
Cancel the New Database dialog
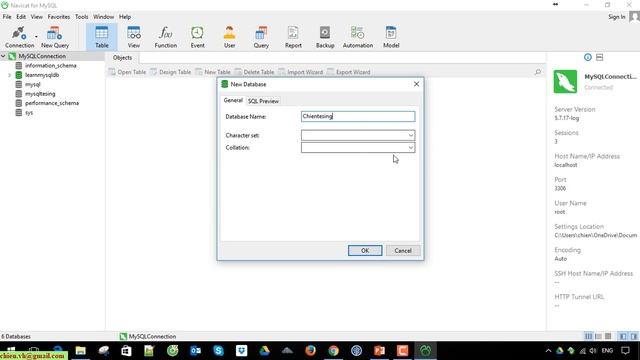coord(403,251)
